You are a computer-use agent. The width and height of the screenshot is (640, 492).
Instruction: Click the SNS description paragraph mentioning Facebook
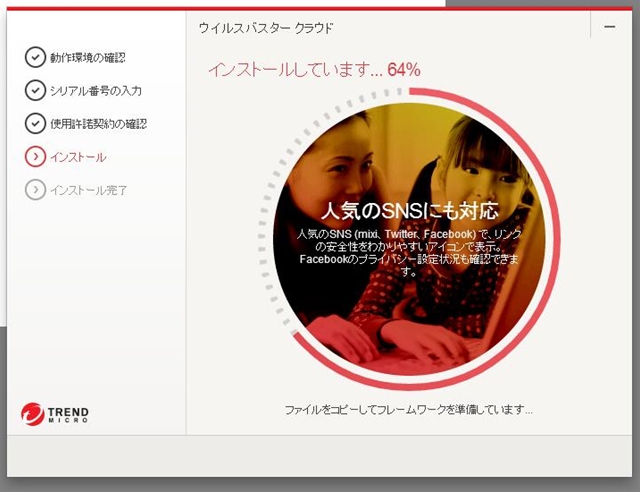[x=409, y=252]
